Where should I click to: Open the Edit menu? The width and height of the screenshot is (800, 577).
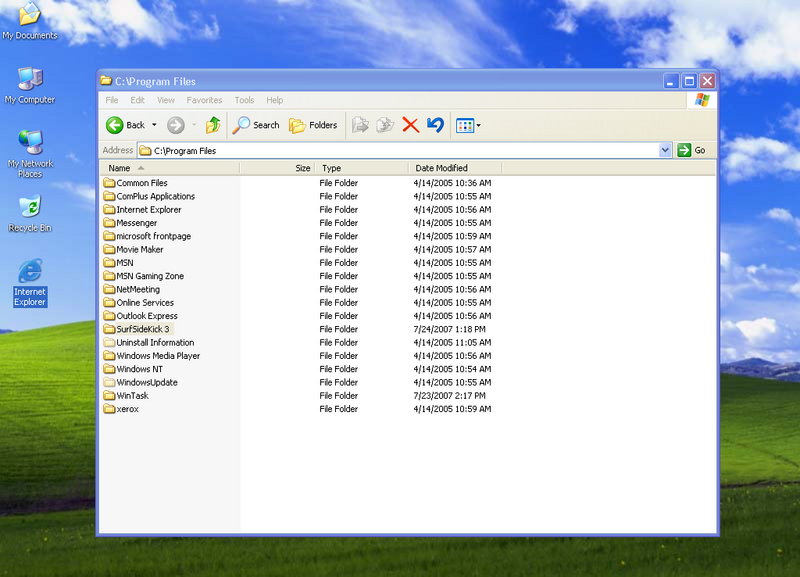[x=137, y=100]
